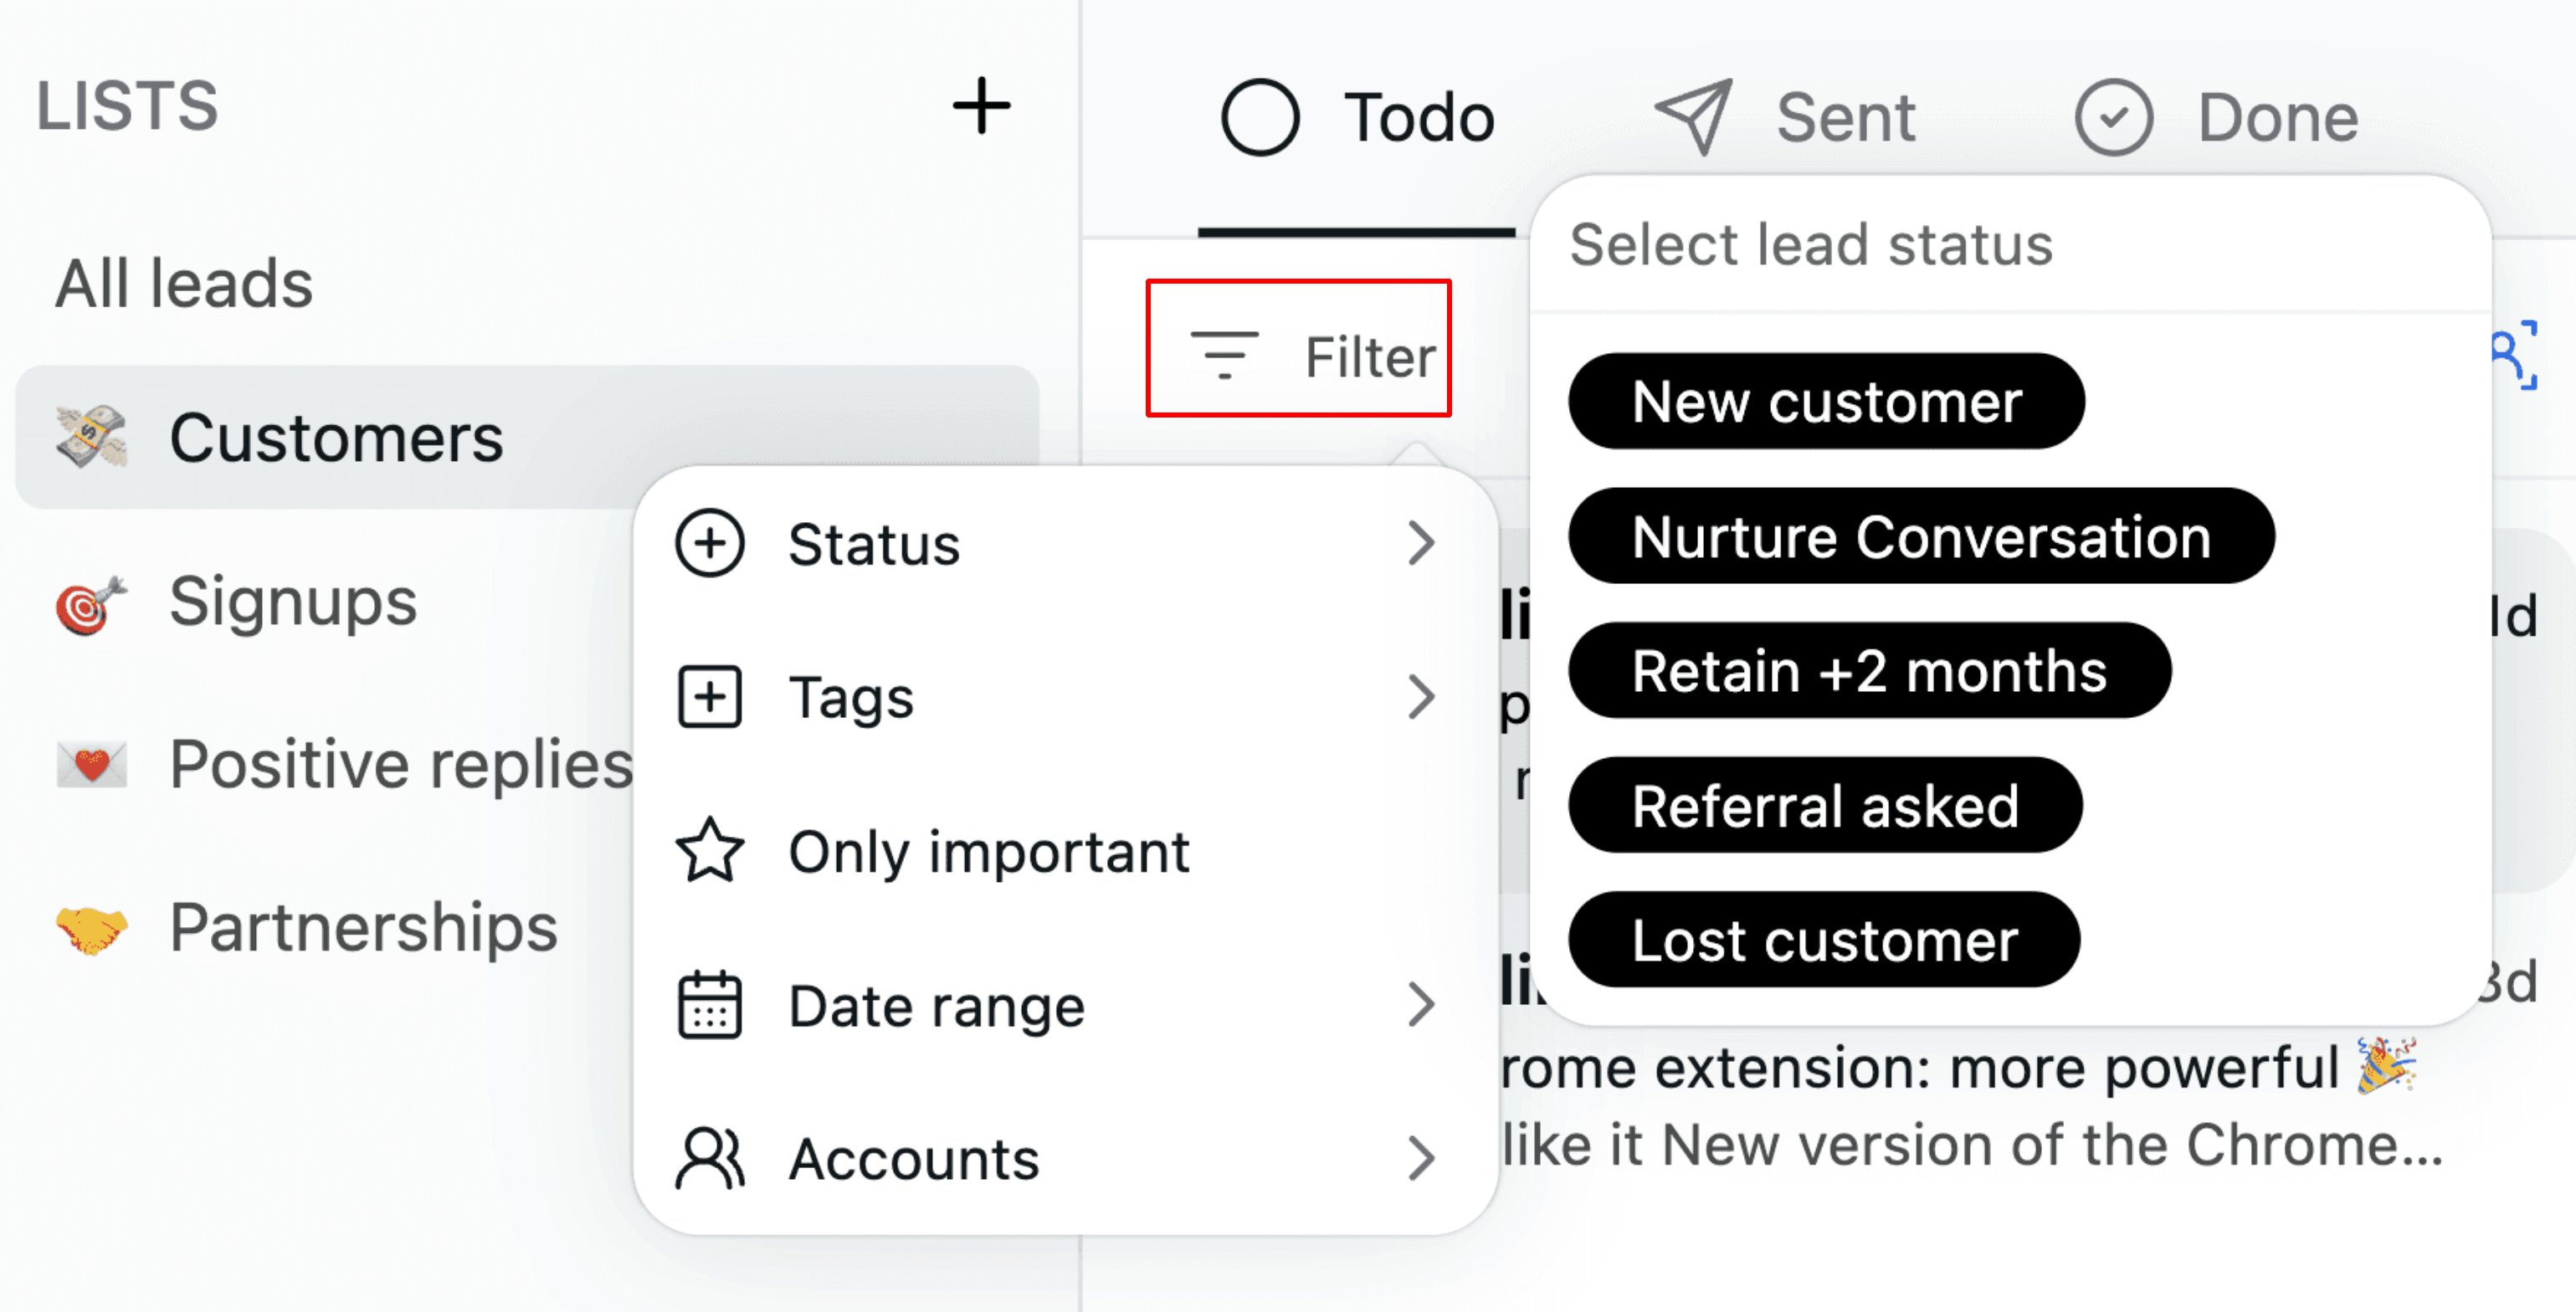Image resolution: width=2576 pixels, height=1312 pixels.
Task: Select Referral asked status
Action: pos(1825,805)
